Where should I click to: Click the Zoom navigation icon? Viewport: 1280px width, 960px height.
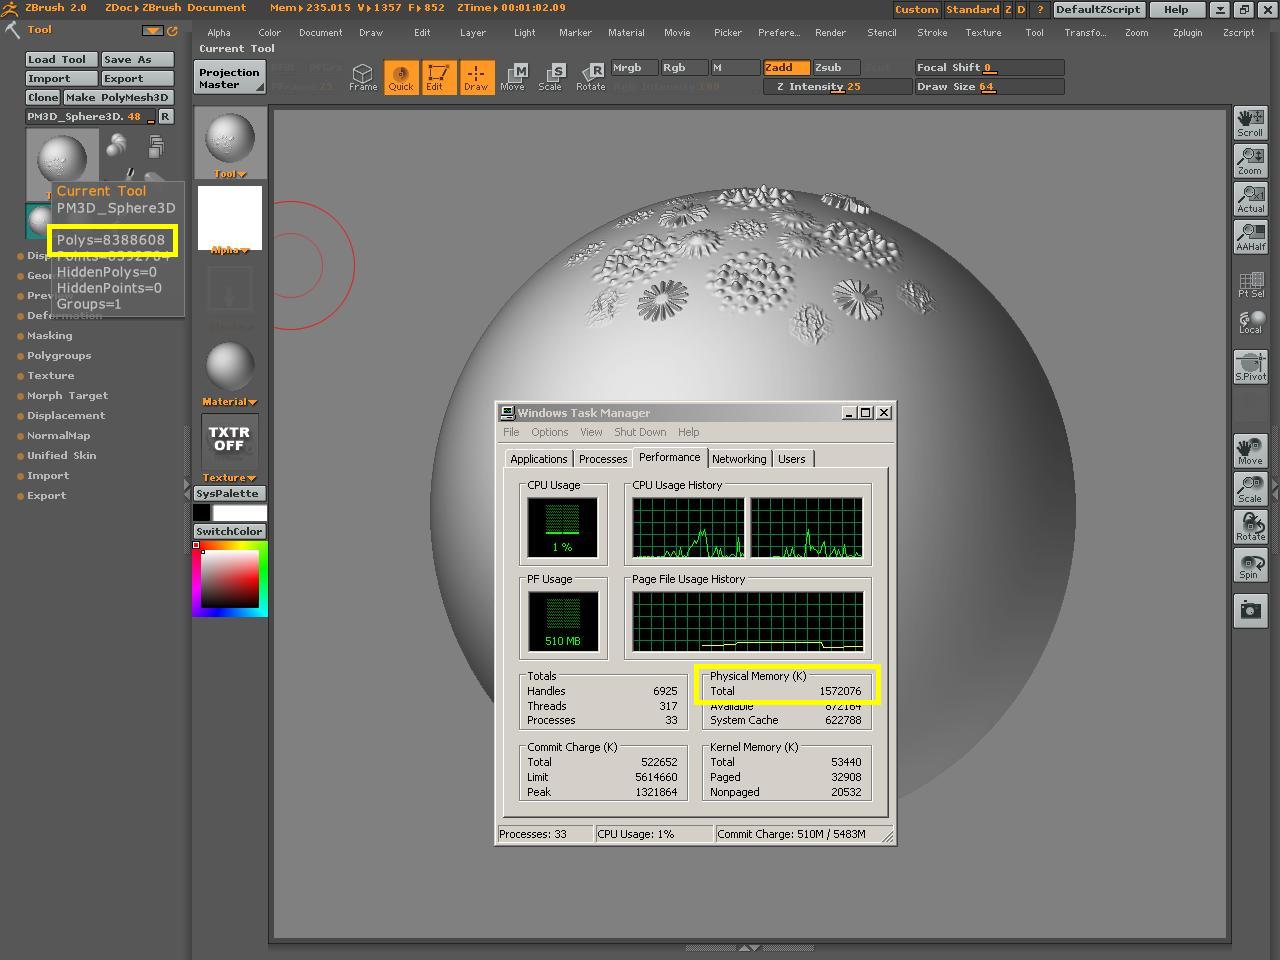point(1250,161)
